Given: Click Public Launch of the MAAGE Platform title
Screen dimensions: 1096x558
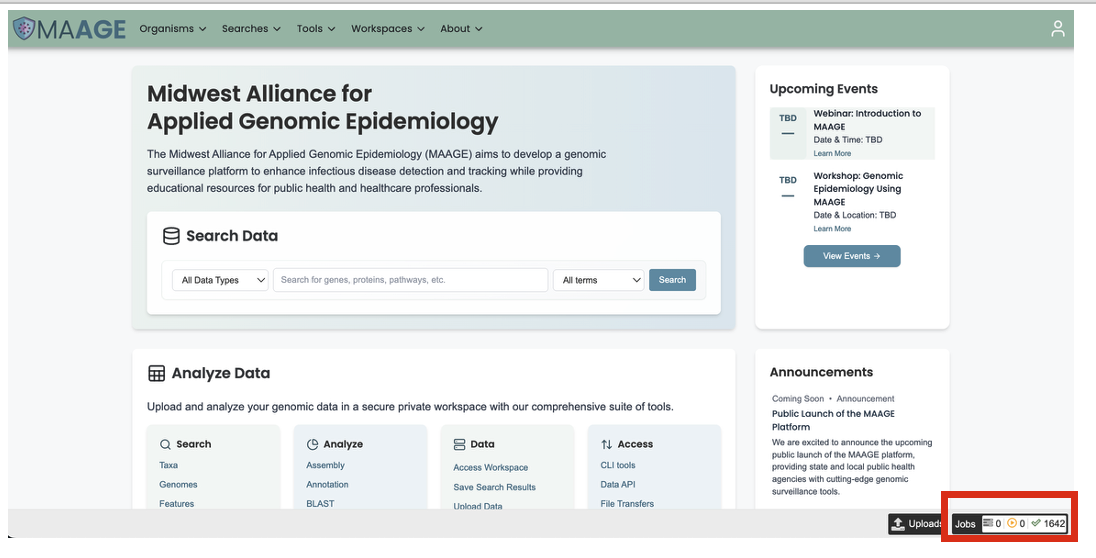Looking at the screenshot, I should [833, 420].
